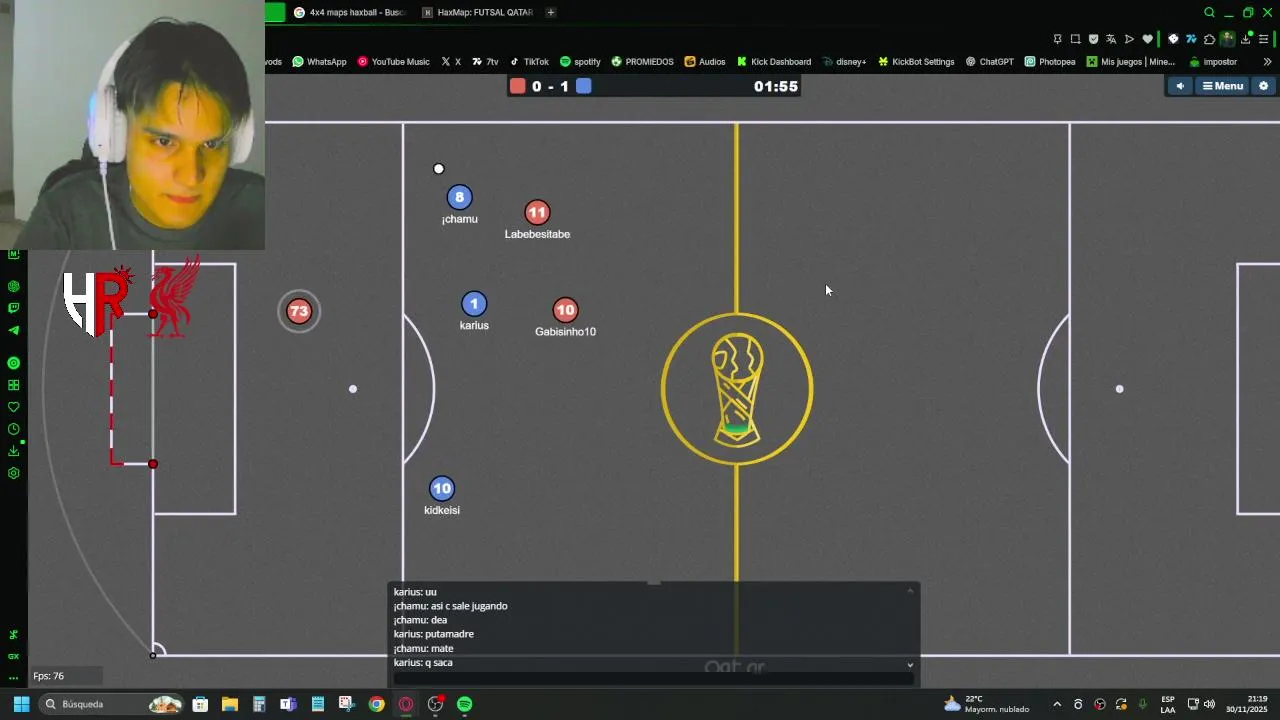The image size is (1280, 720).
Task: Open the spotify bookmark
Action: pos(580,62)
